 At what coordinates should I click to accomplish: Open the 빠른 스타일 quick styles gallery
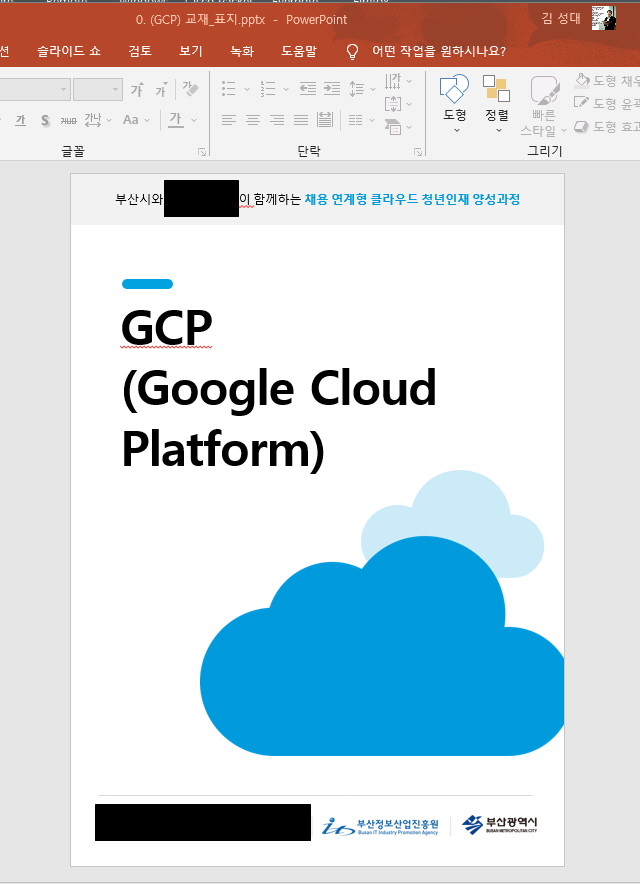click(544, 106)
